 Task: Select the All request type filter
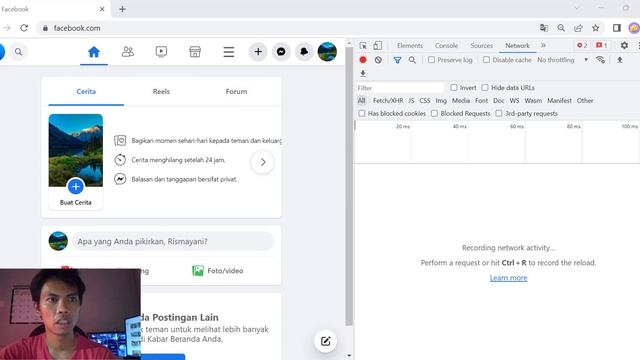(x=362, y=100)
